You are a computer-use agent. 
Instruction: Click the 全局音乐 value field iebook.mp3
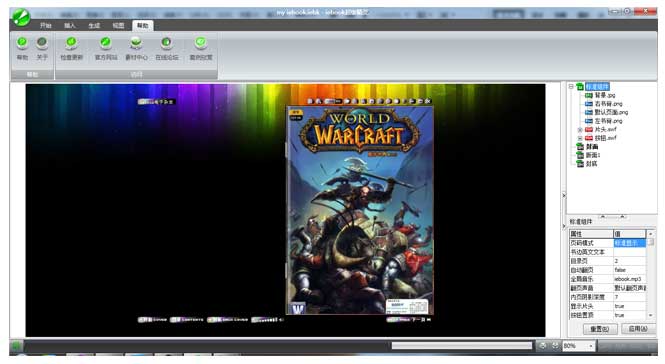[x=630, y=279]
